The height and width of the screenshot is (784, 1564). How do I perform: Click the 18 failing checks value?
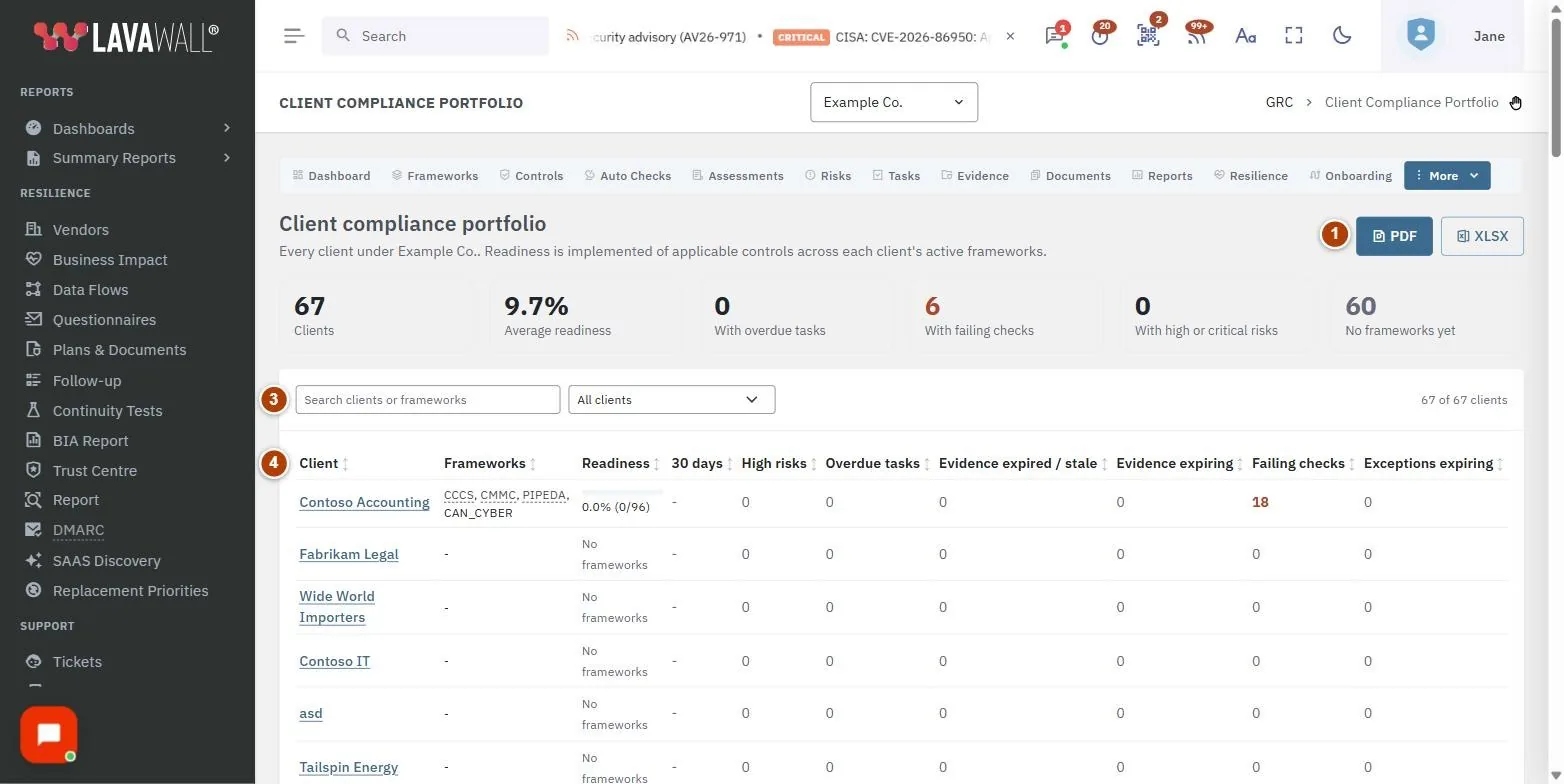(1260, 502)
